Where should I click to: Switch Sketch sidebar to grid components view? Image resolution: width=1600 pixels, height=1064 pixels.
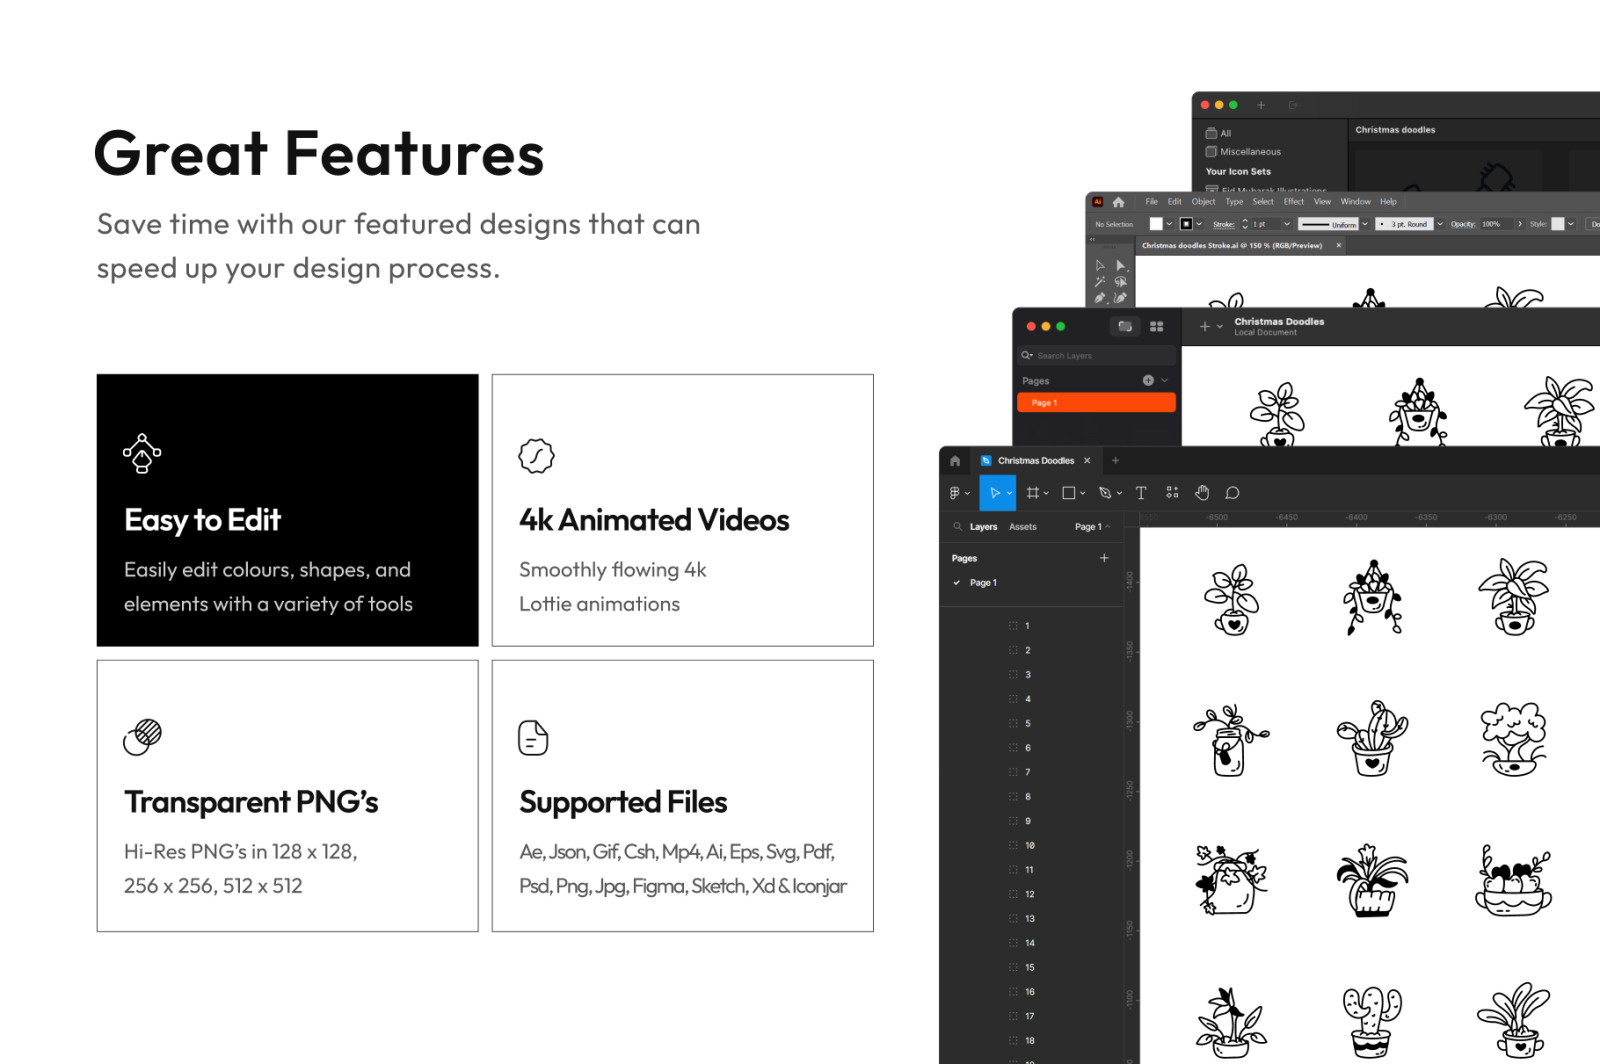[x=1157, y=327]
